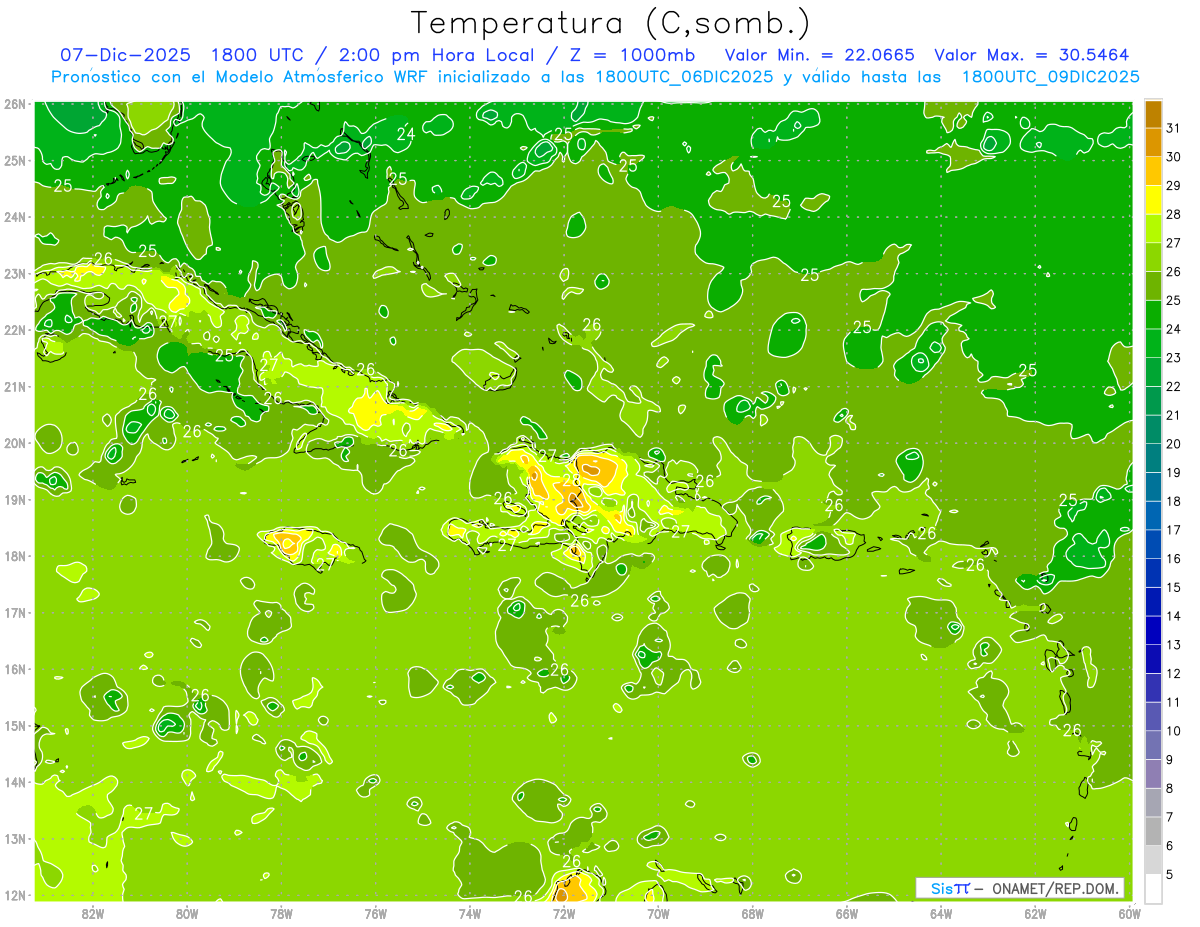Click the latitude axis label '14N'
1200x927 pixels.
coord(15,782)
